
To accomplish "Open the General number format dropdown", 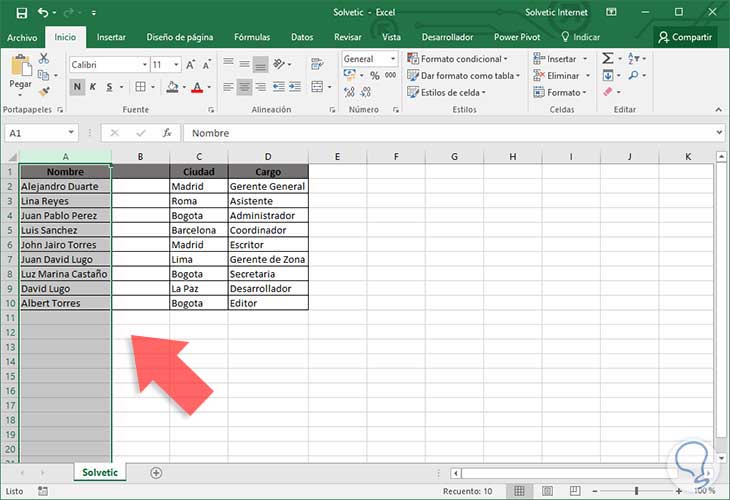I will point(393,59).
